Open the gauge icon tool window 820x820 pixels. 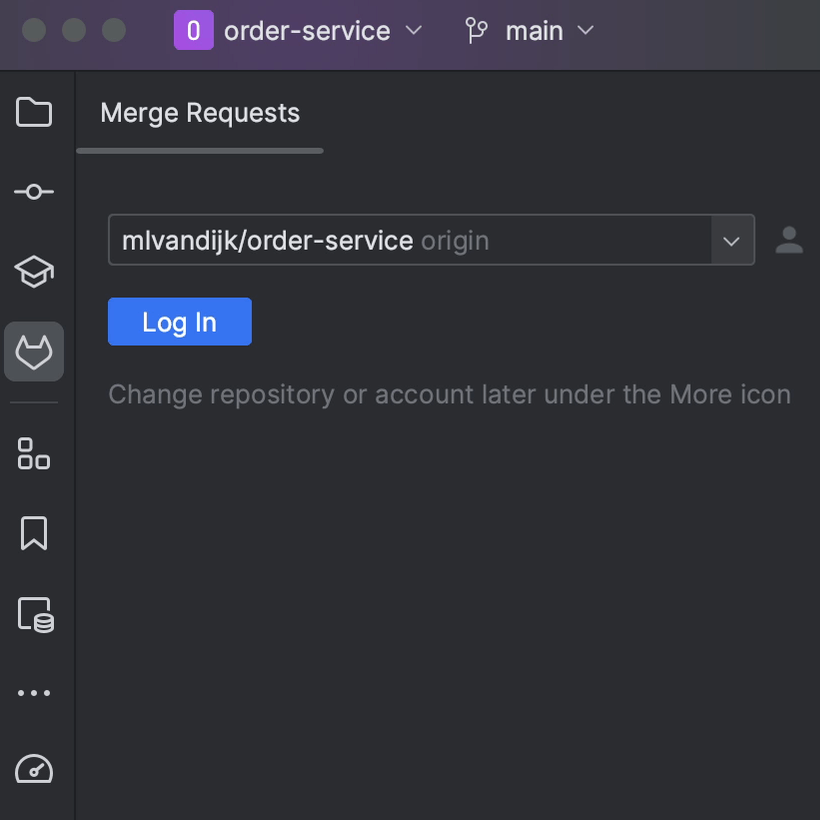pyautogui.click(x=34, y=768)
